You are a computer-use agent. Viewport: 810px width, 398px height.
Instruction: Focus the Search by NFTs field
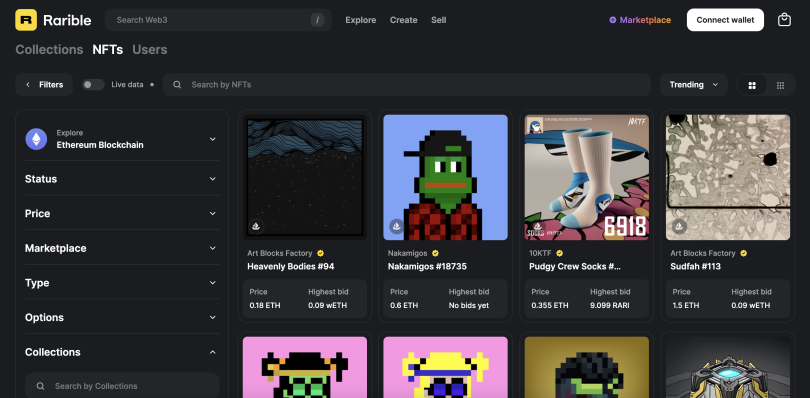(407, 85)
